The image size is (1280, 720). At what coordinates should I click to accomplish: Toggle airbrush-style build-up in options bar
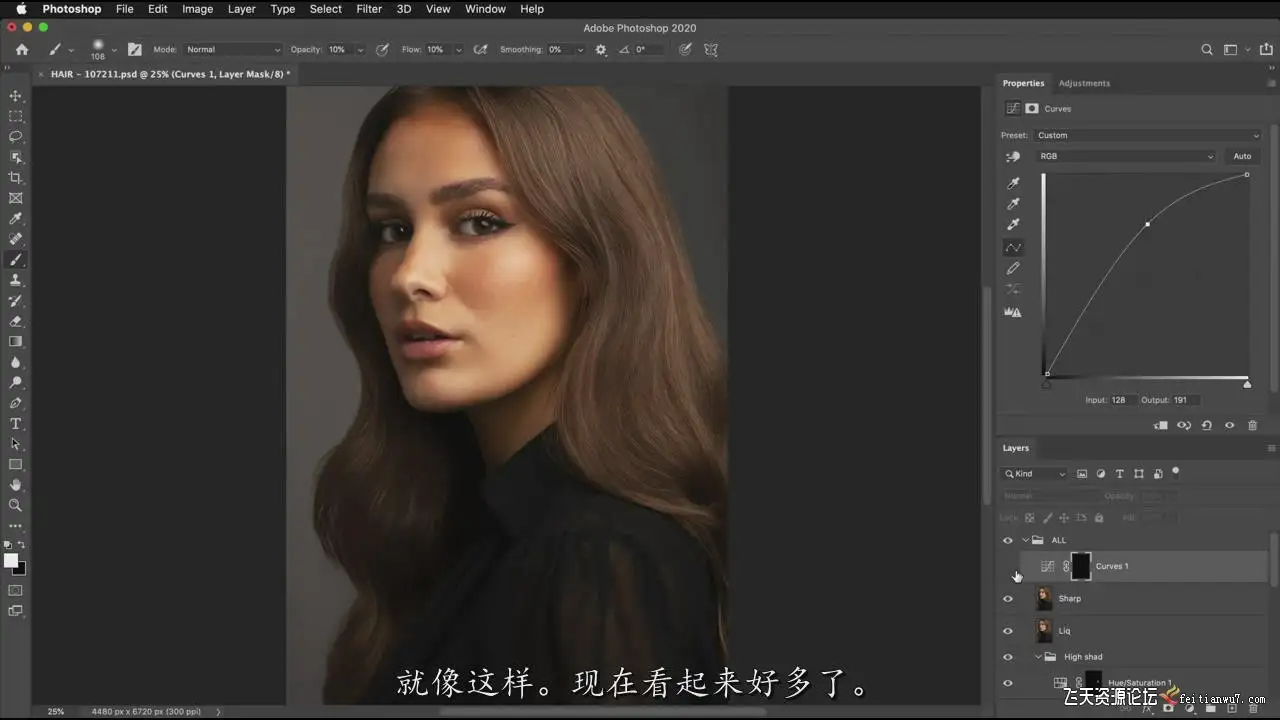481,49
